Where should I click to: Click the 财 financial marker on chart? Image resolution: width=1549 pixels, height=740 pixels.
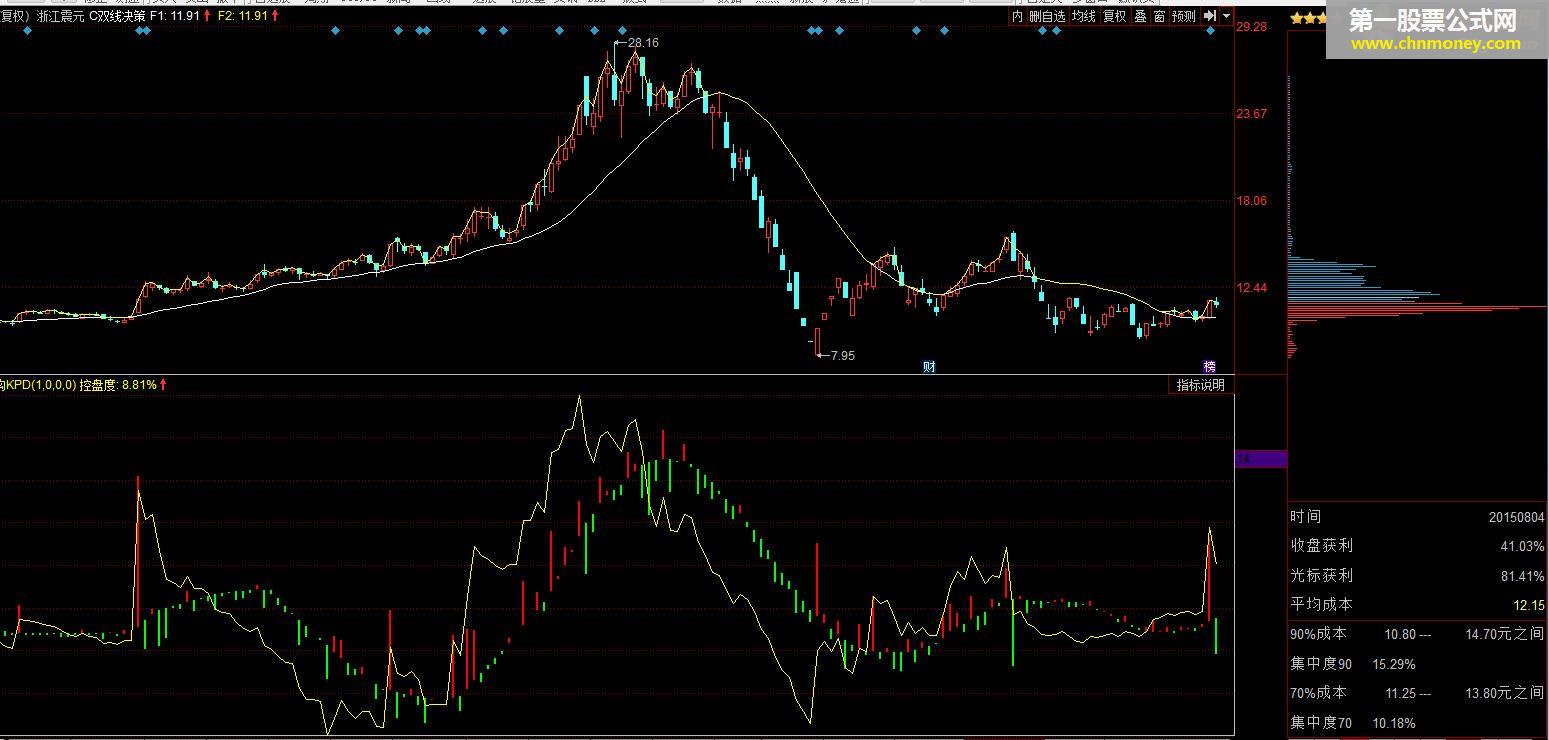point(929,366)
